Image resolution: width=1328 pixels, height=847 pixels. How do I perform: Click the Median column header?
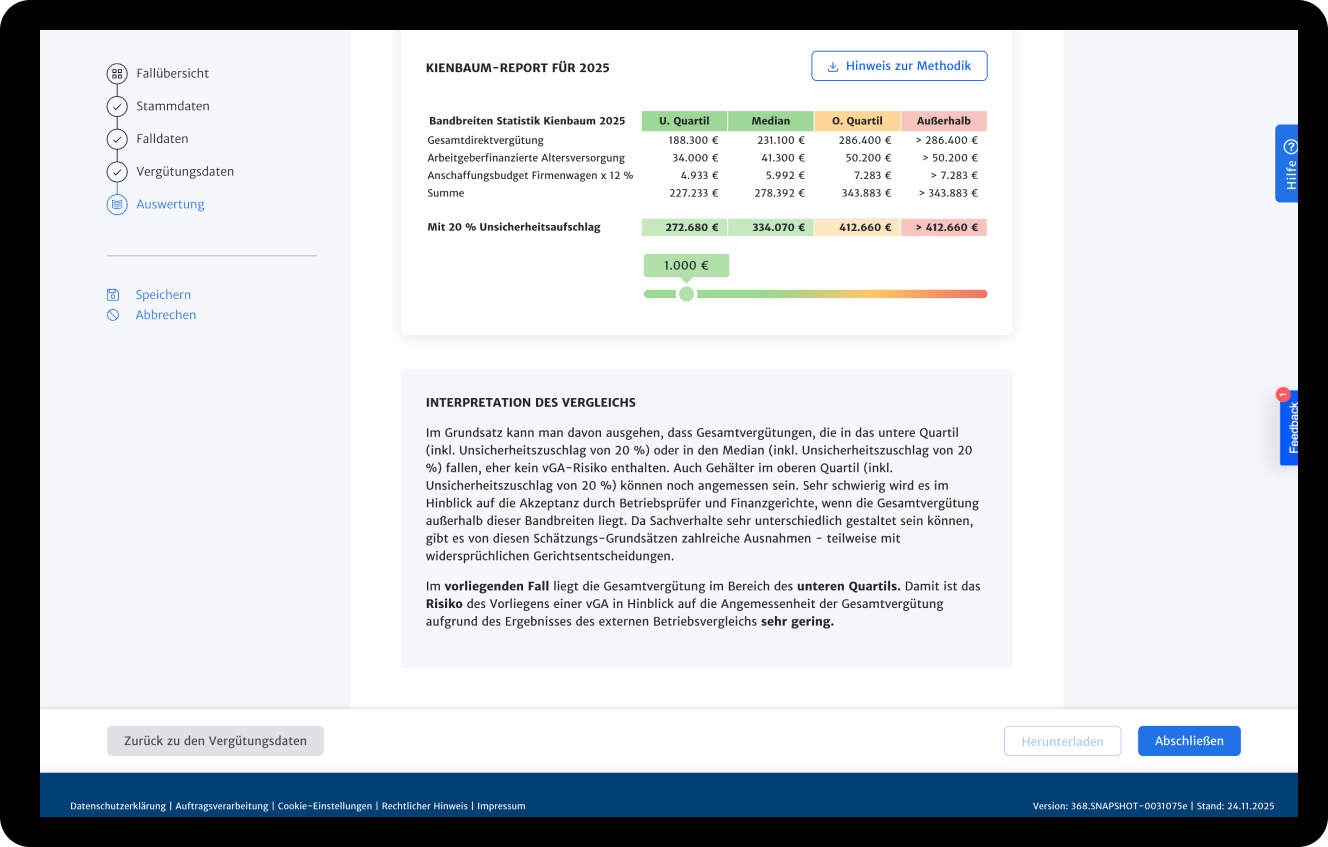pos(771,121)
